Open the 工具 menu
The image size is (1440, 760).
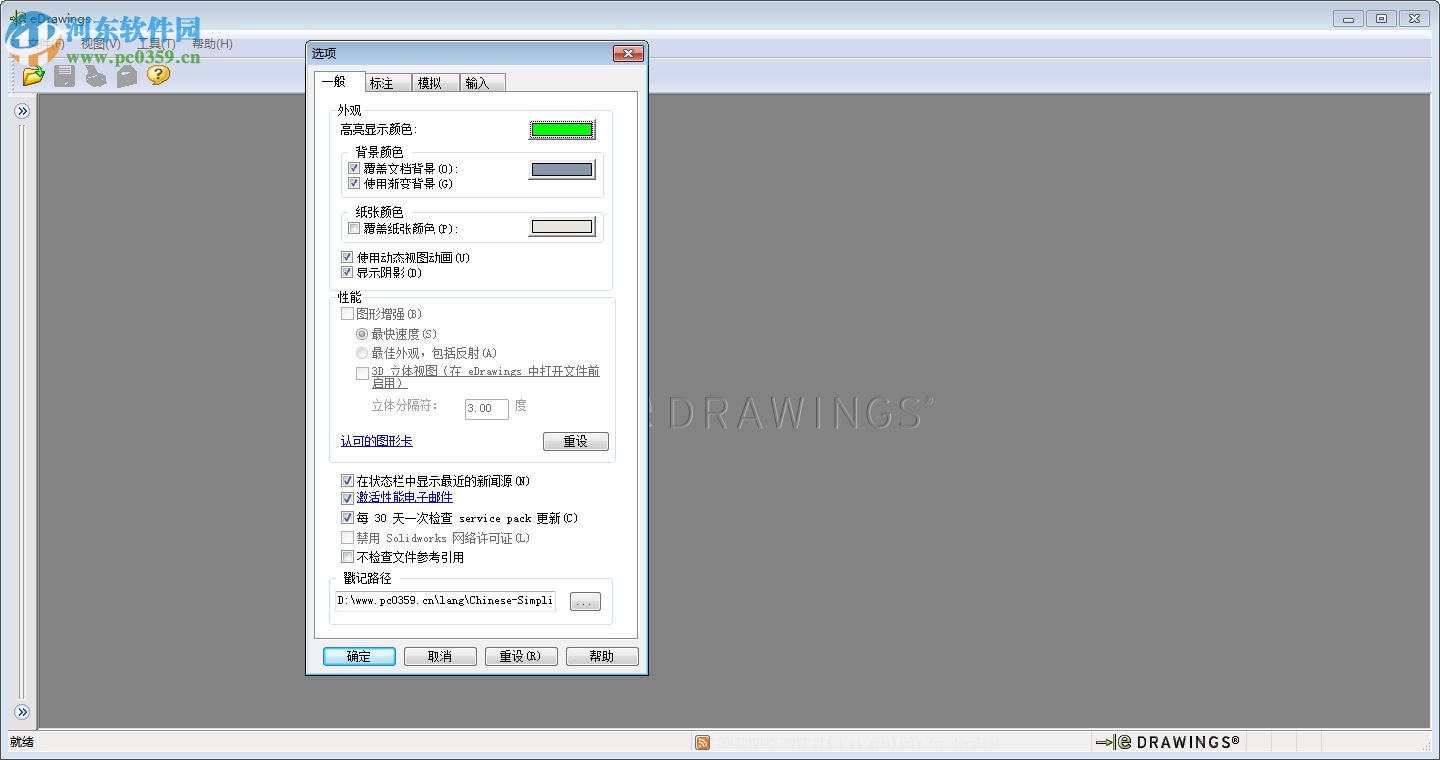(157, 44)
